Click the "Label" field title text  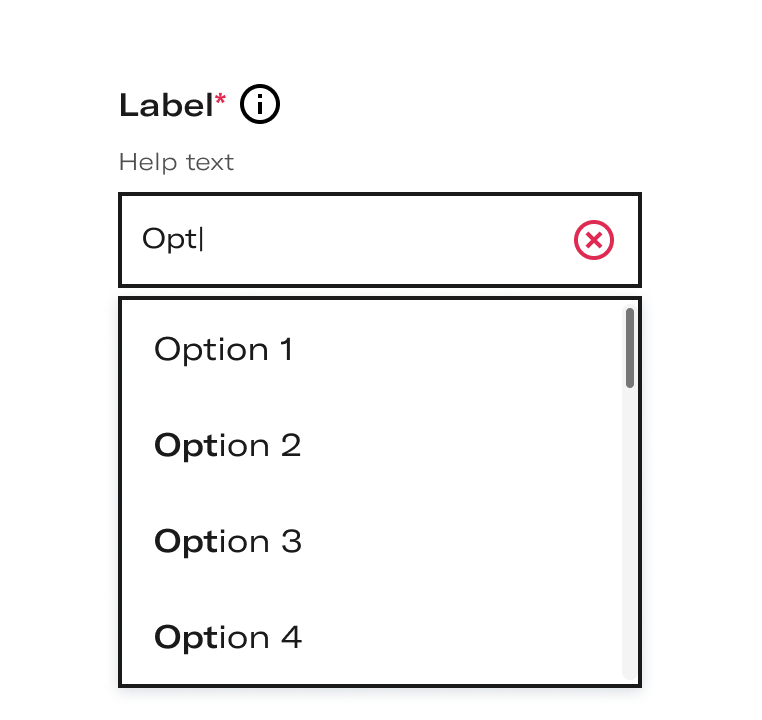tap(166, 105)
